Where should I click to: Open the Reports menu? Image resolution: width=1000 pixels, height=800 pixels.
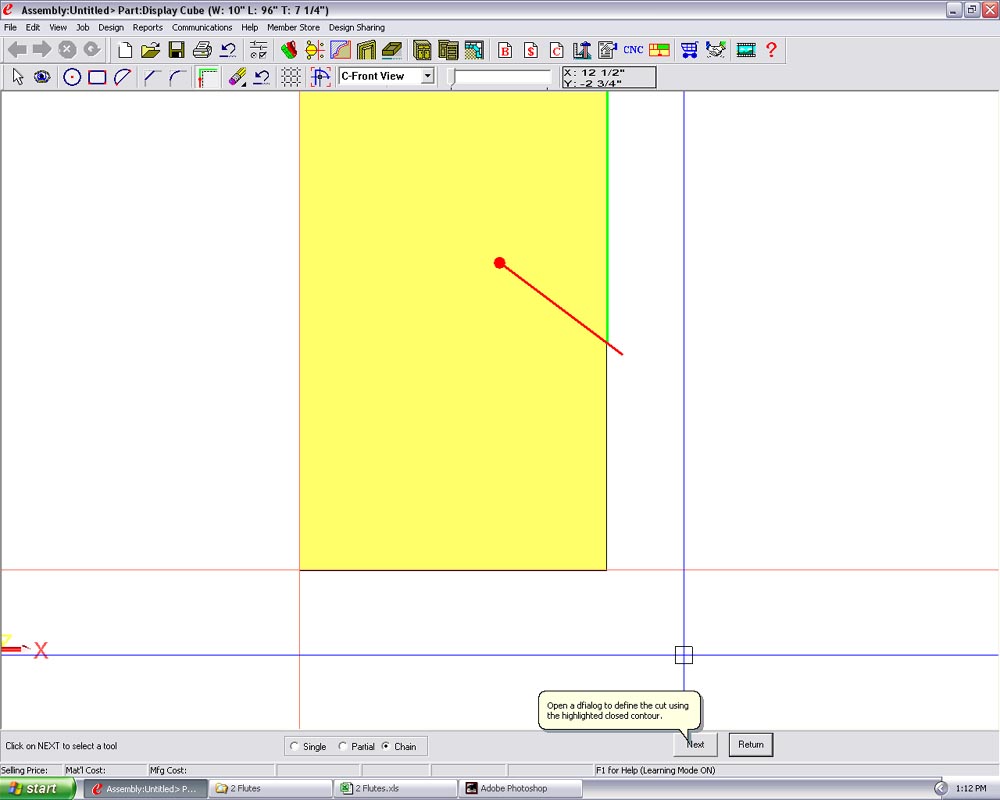tap(147, 27)
